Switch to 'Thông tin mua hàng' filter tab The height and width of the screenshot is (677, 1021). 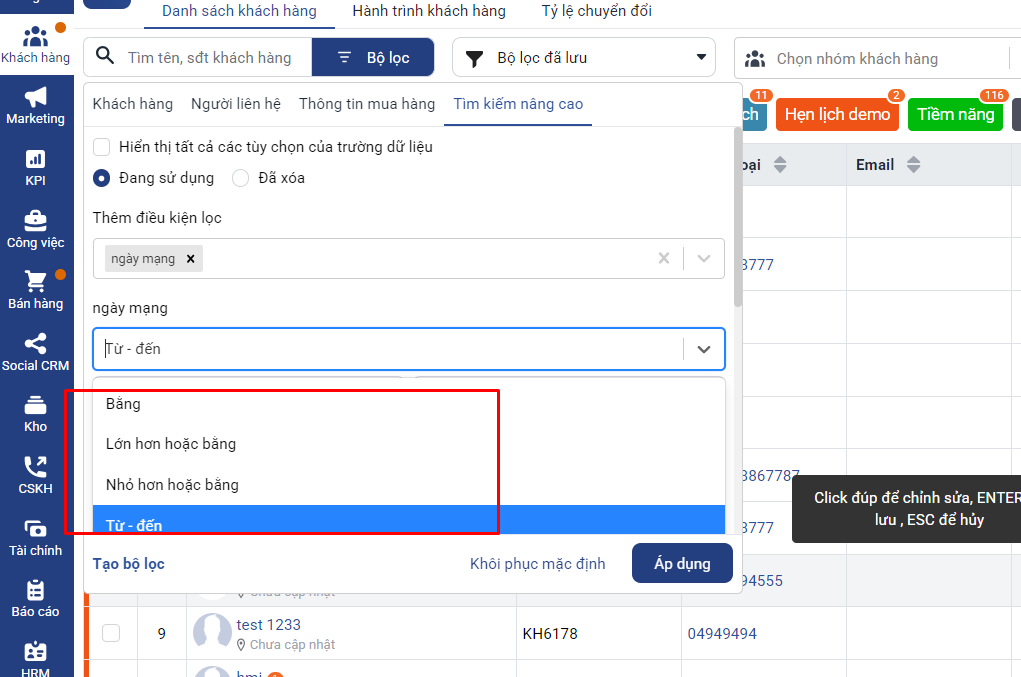(367, 104)
